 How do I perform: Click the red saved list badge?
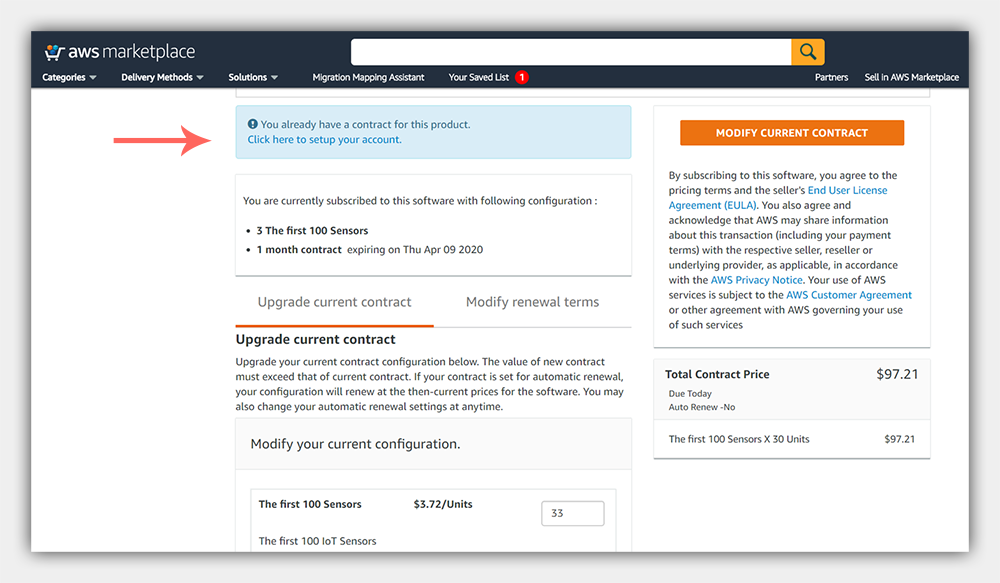click(522, 77)
